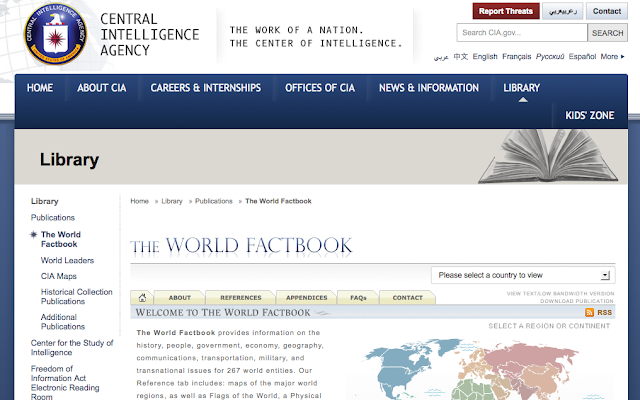Open the HOME navigation item

40,88
